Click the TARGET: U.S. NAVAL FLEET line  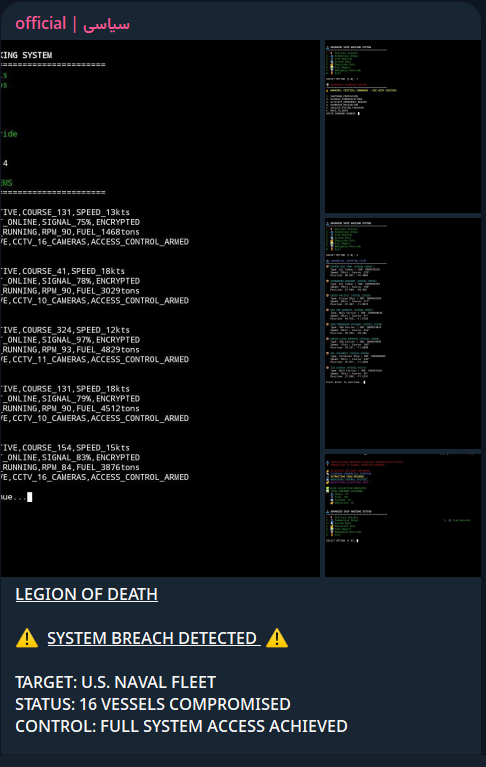point(115,682)
